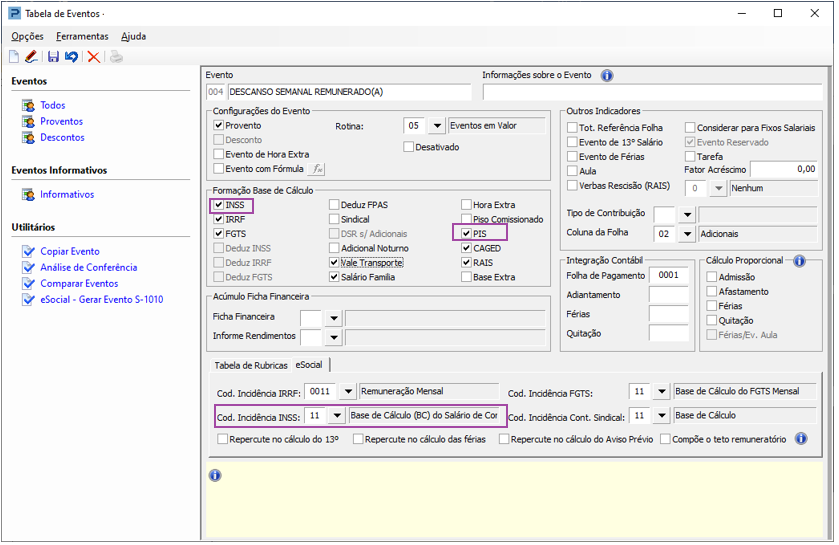
Task: Click the Adiantamento input field
Action: 668,295
